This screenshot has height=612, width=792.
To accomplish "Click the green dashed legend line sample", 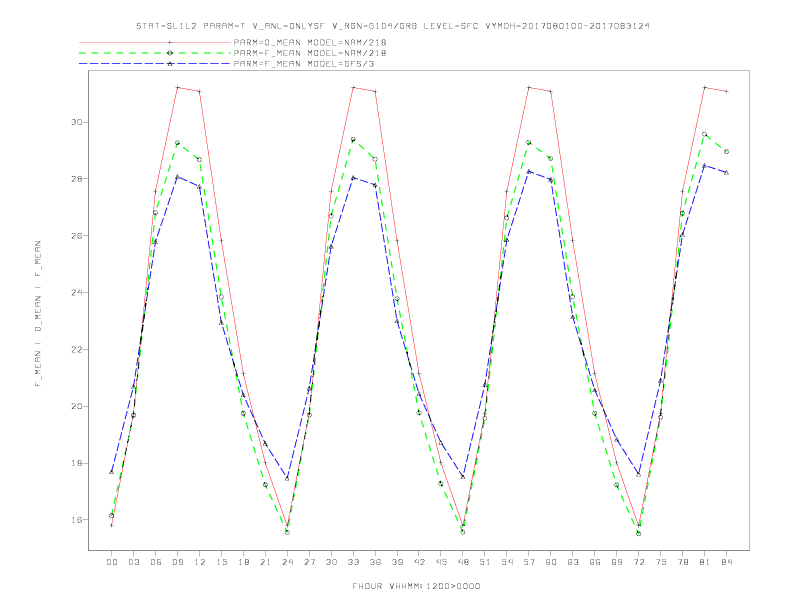I will pyautogui.click(x=155, y=53).
